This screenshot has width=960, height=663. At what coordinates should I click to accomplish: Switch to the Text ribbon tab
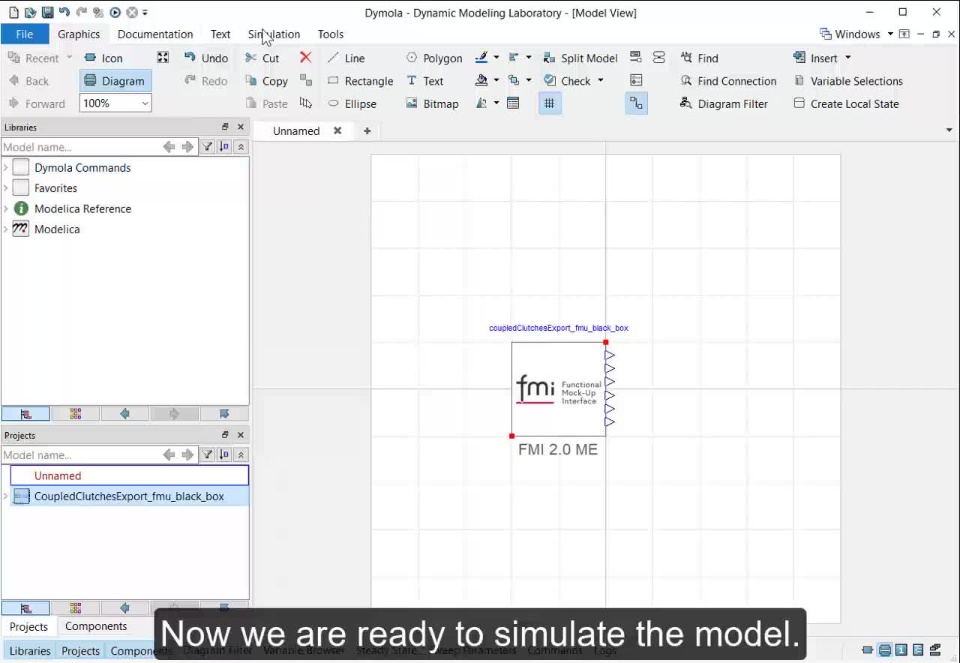click(x=220, y=34)
